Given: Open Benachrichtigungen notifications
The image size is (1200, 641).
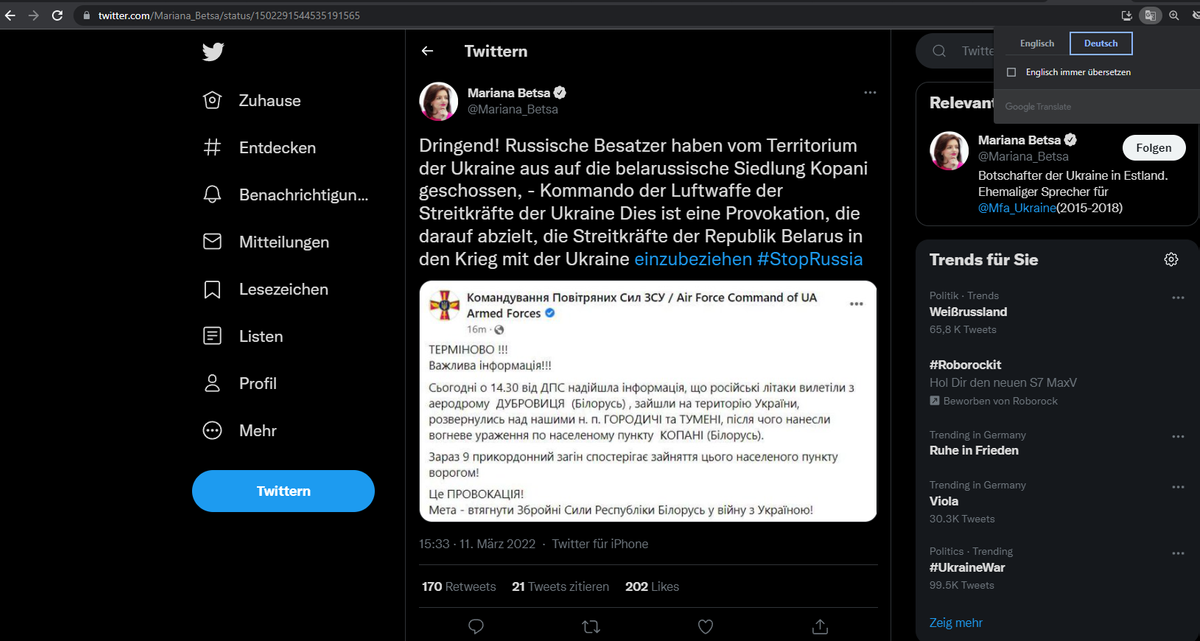Looking at the screenshot, I should click(x=285, y=194).
